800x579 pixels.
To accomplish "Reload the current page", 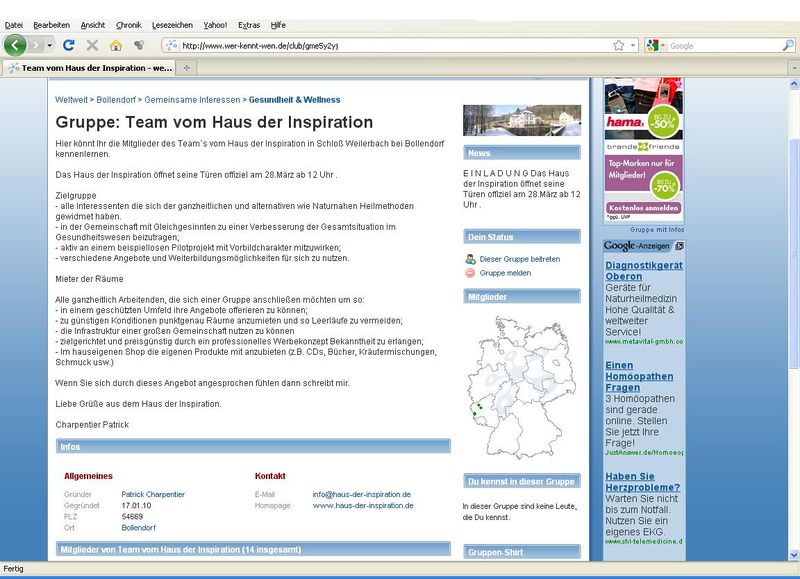I will click(69, 45).
